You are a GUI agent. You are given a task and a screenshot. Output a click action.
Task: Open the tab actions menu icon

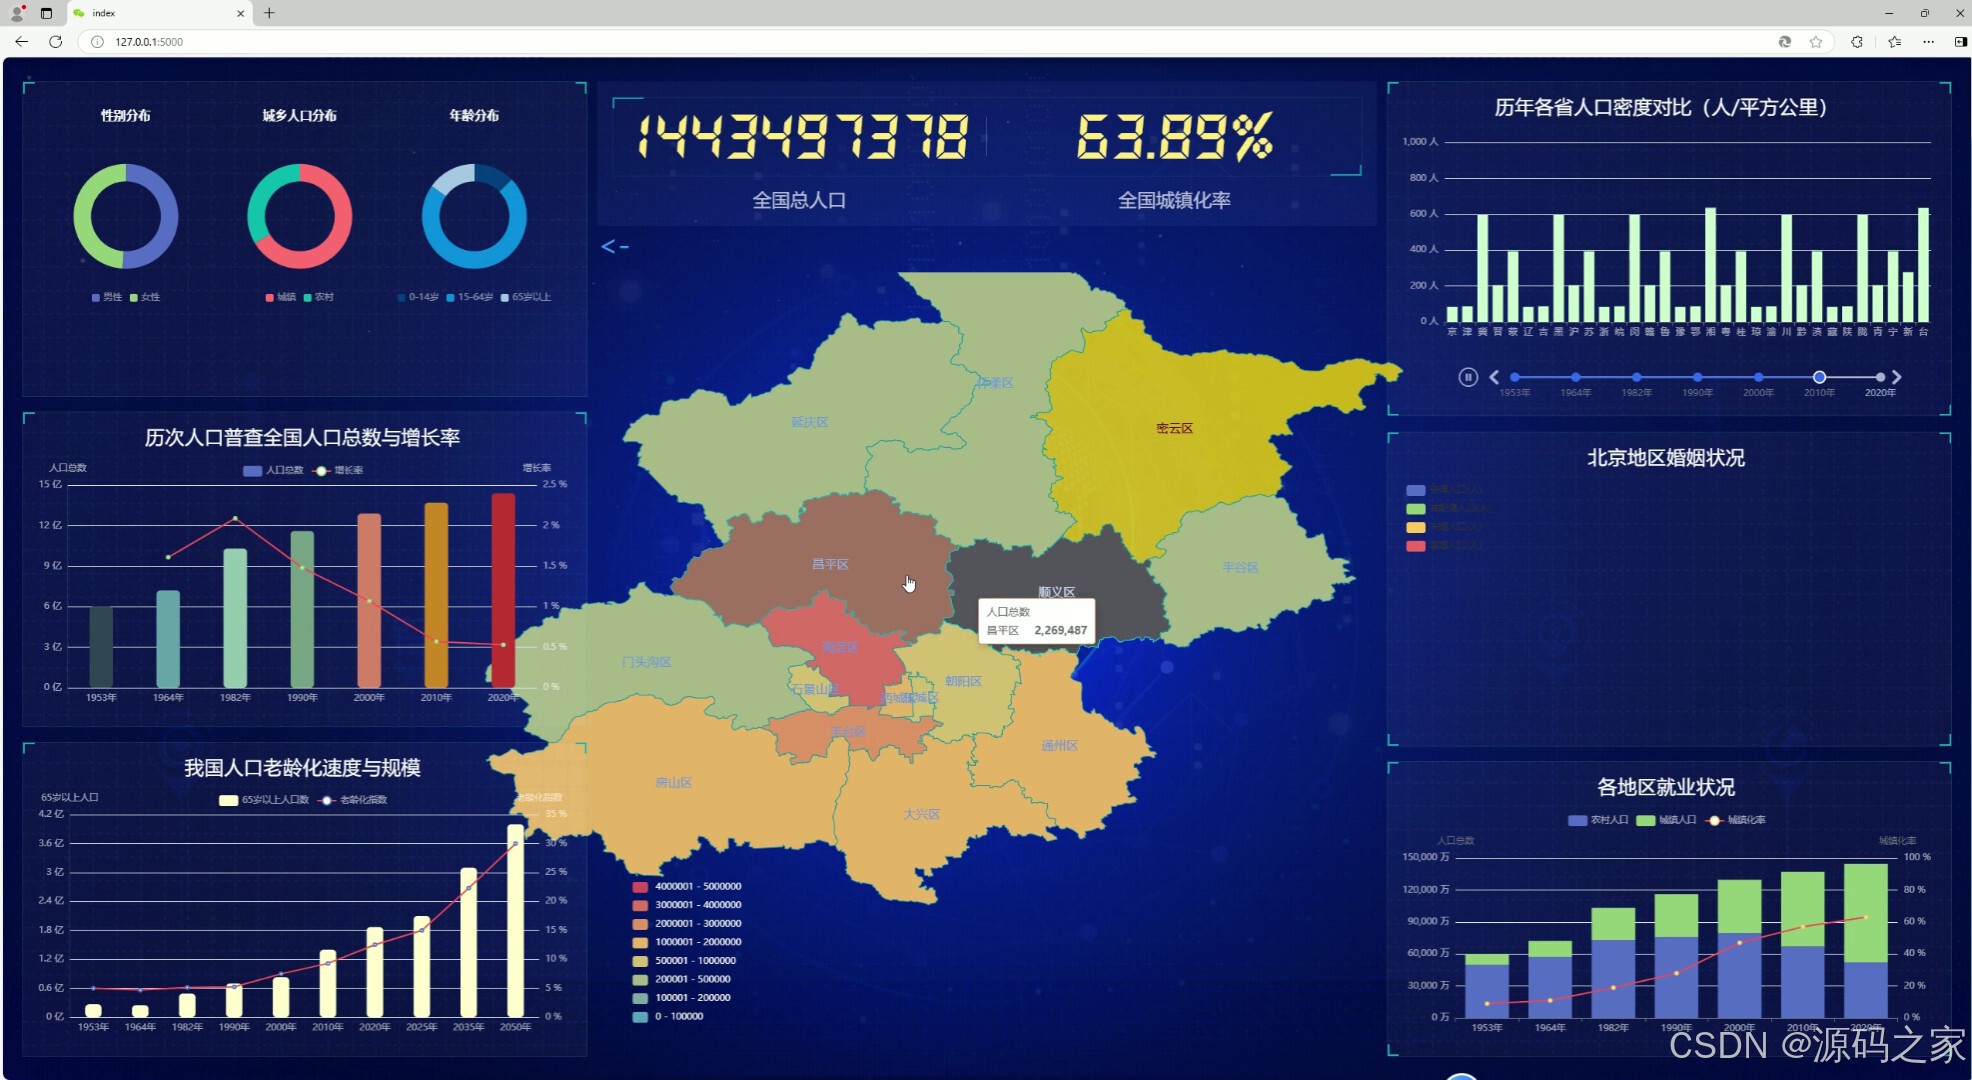[46, 13]
